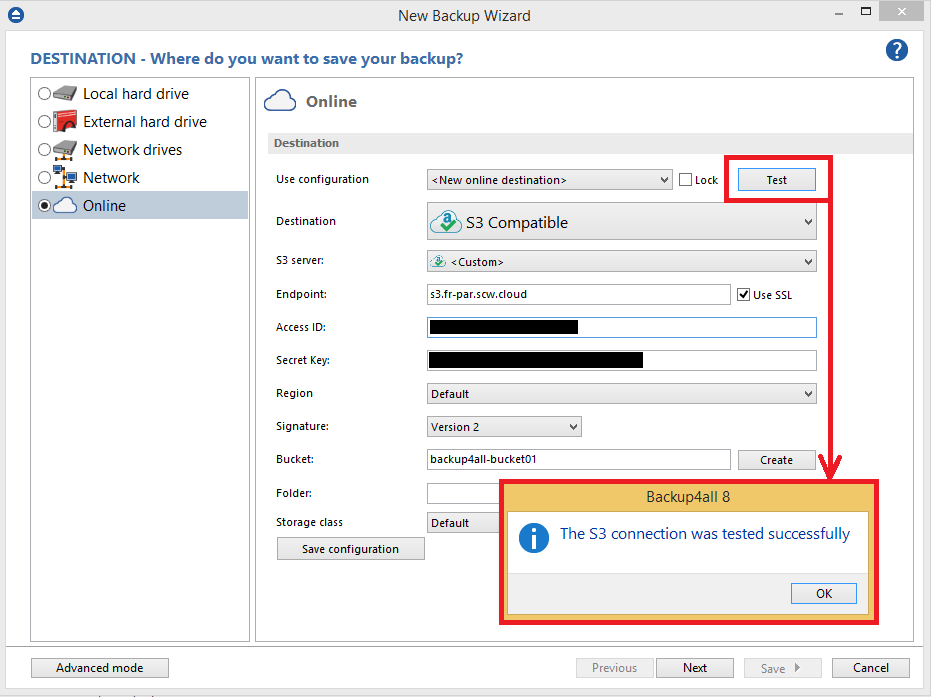This screenshot has height=697, width=931.
Task: Maximize the New Backup Wizard window
Action: (866, 12)
